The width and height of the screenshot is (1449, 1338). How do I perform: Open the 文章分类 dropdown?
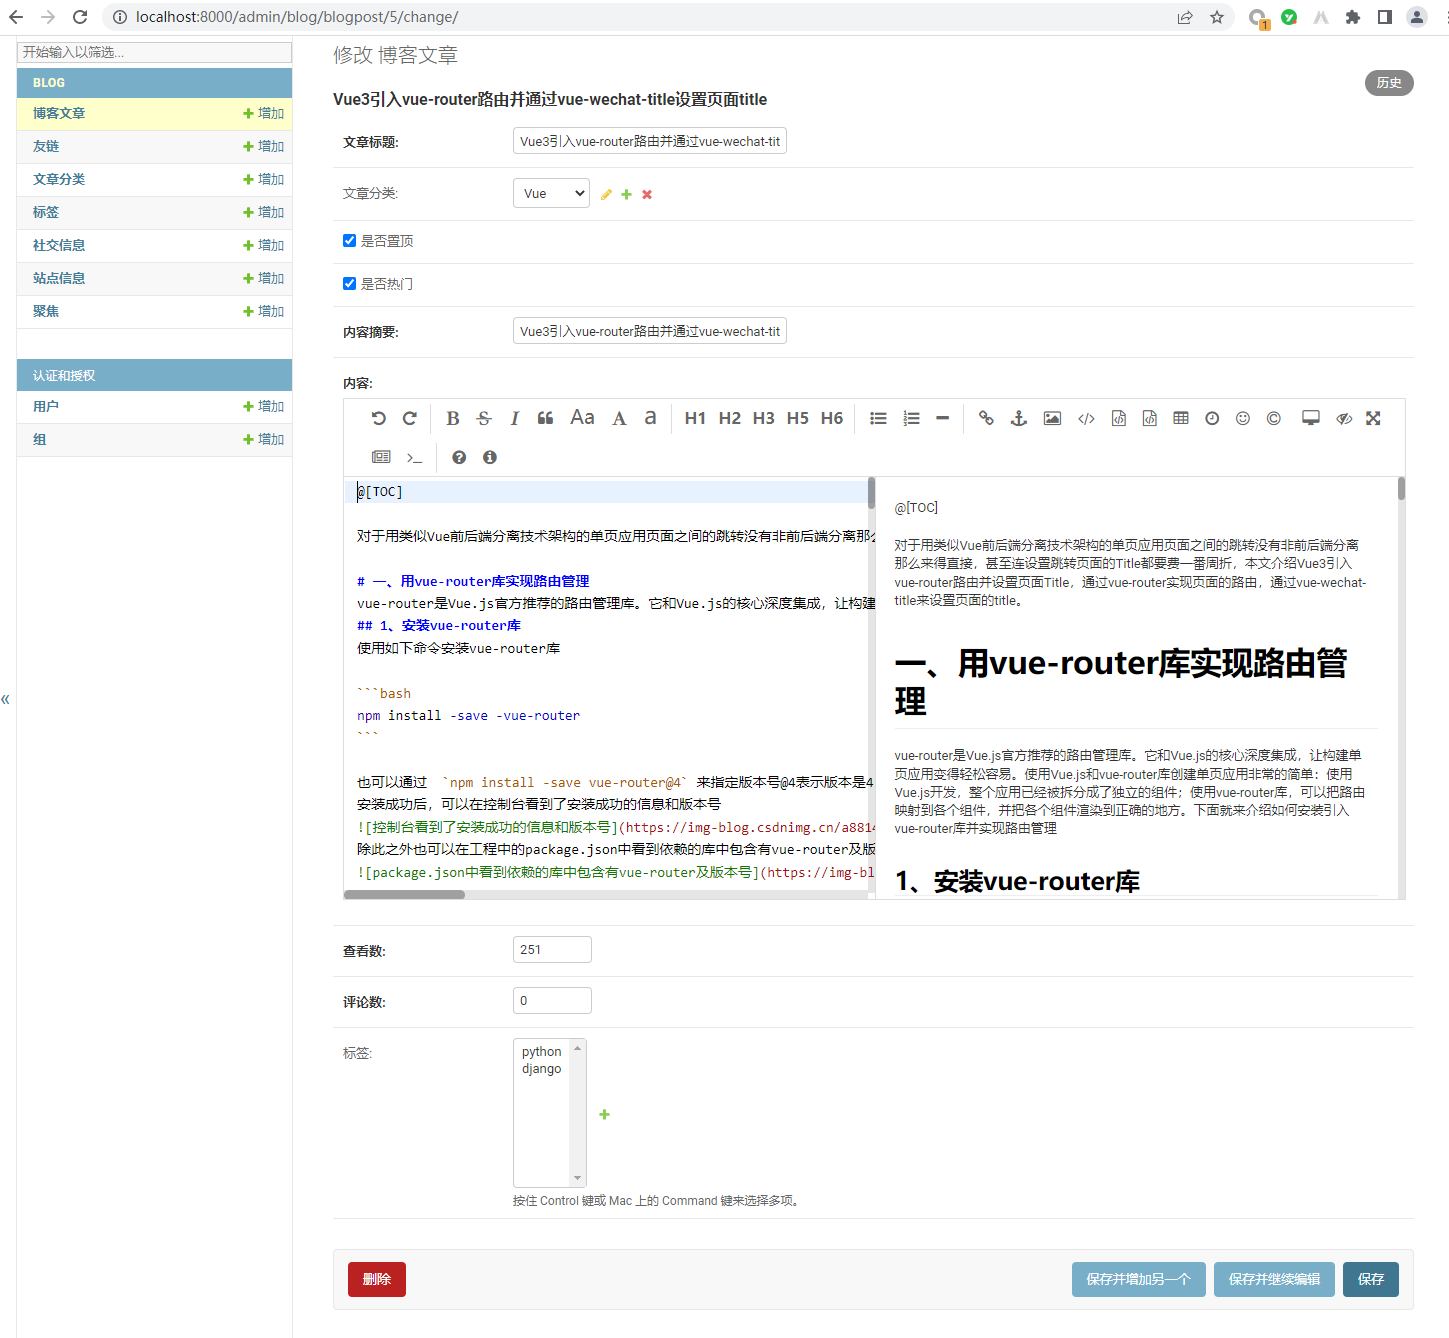pos(551,192)
